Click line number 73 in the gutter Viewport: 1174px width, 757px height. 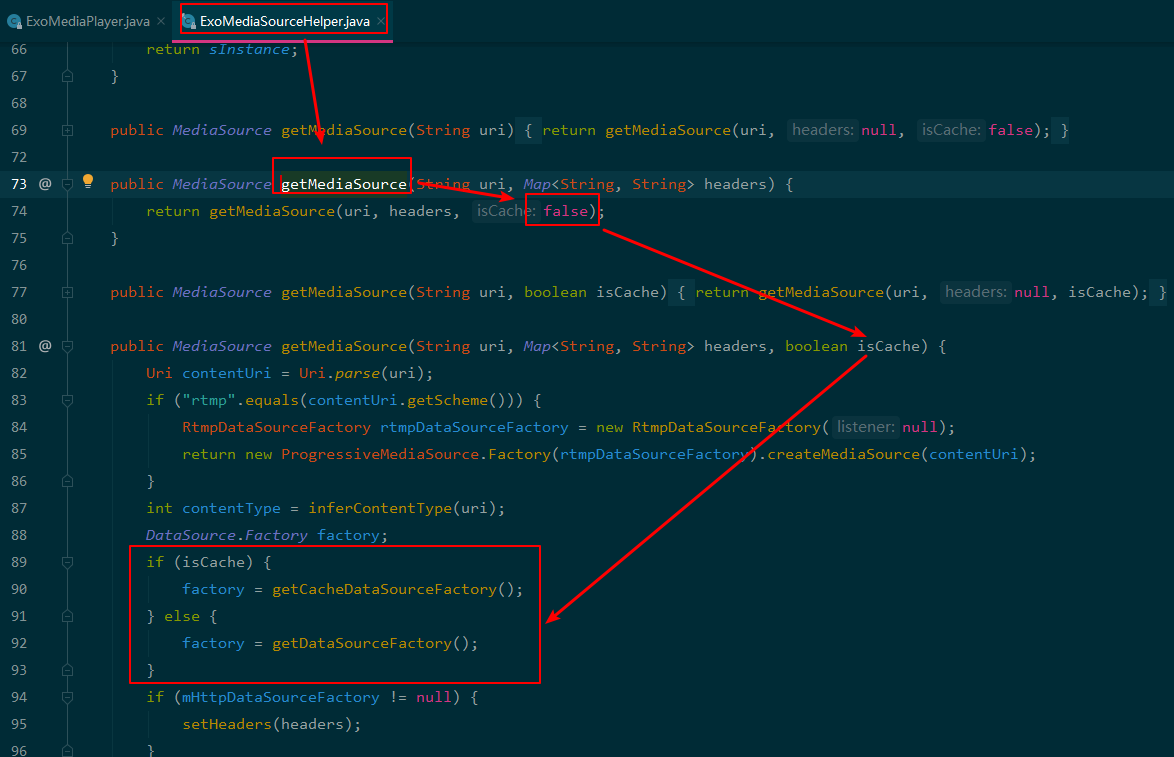click(19, 184)
